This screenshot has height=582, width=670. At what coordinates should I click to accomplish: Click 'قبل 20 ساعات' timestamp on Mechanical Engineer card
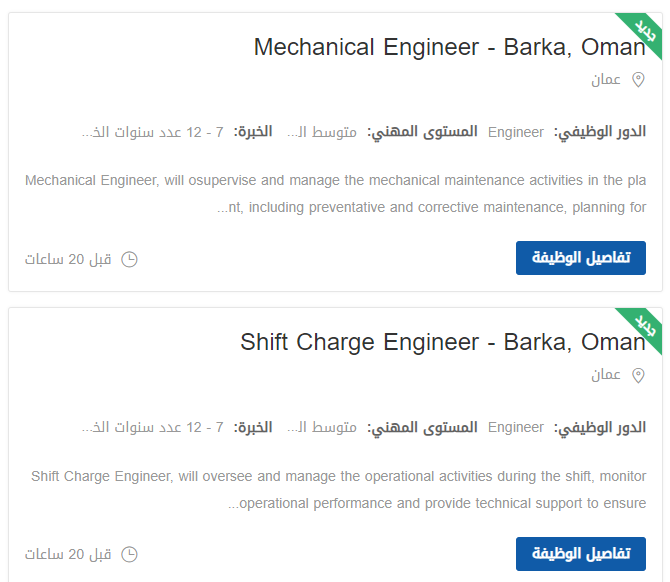68,259
